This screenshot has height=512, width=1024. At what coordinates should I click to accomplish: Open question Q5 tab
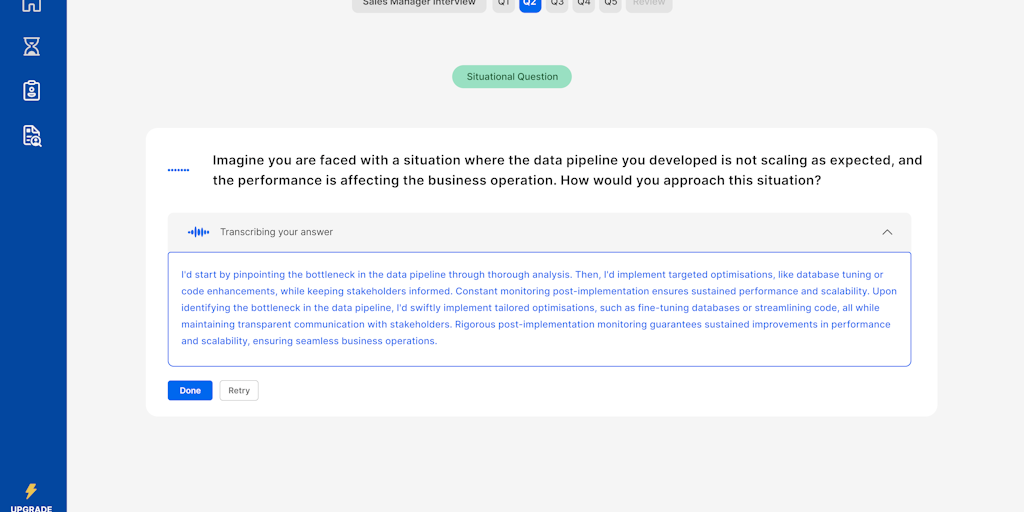tap(610, 4)
